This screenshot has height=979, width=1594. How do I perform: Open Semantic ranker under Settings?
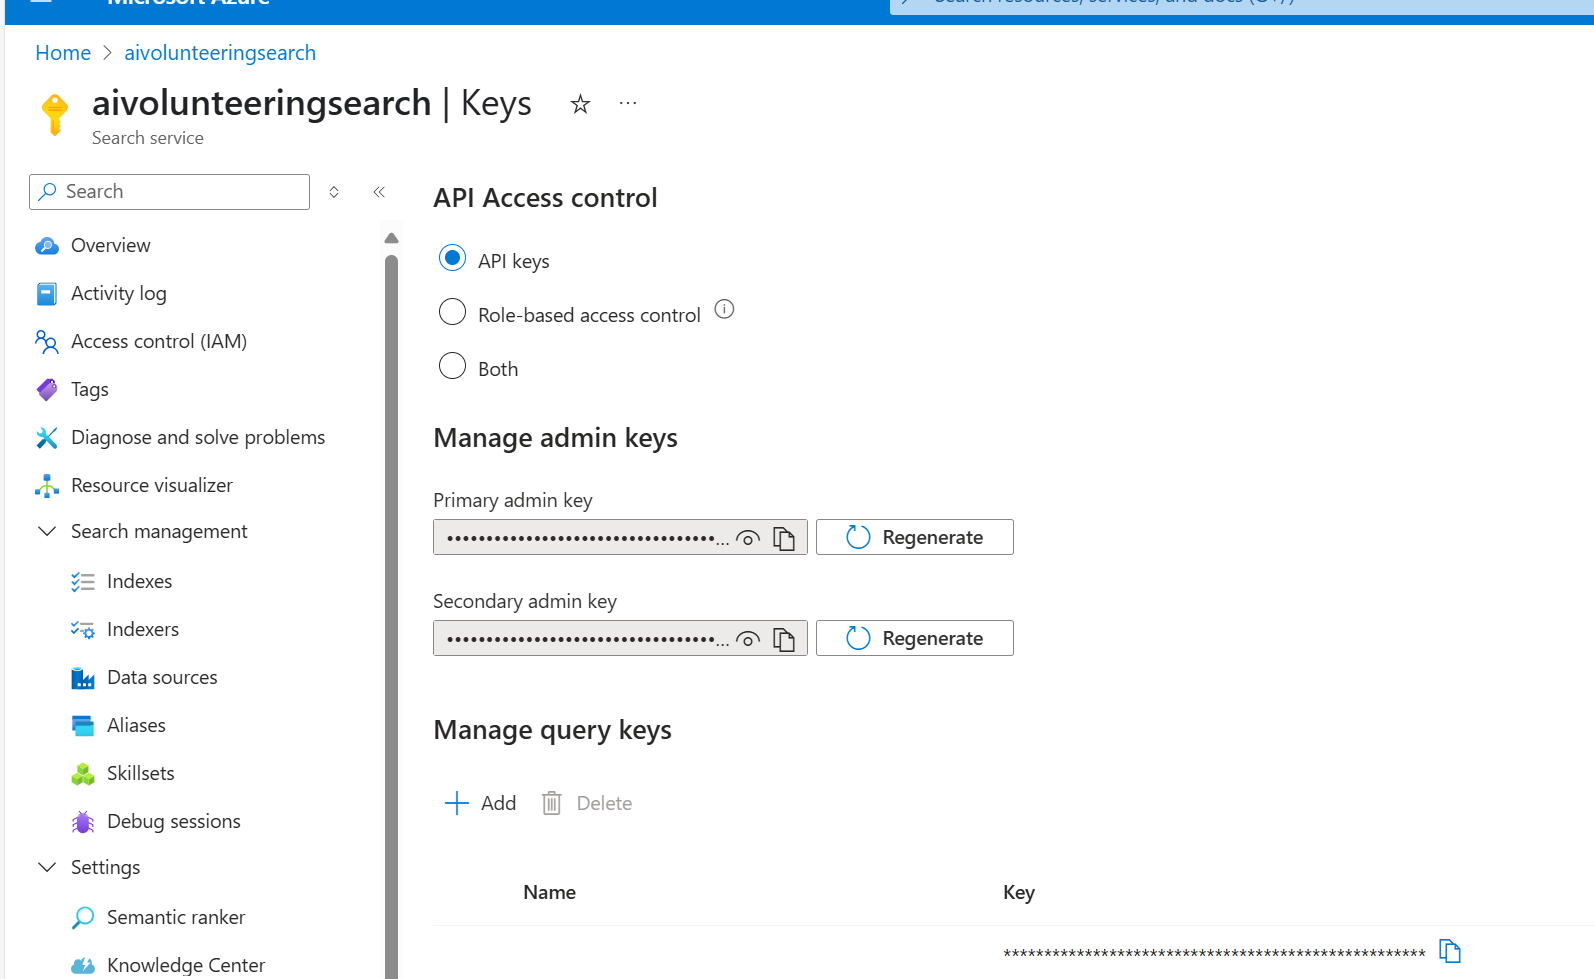176,918
